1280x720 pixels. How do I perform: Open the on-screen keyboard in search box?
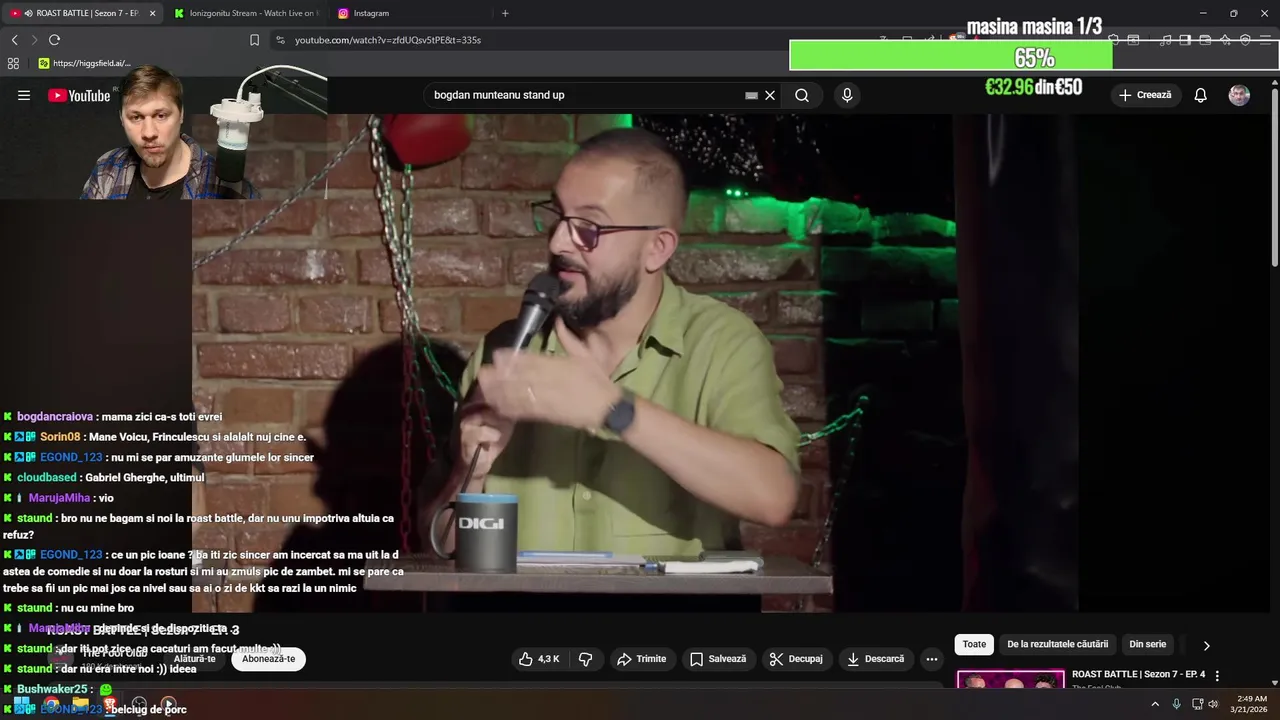(751, 95)
